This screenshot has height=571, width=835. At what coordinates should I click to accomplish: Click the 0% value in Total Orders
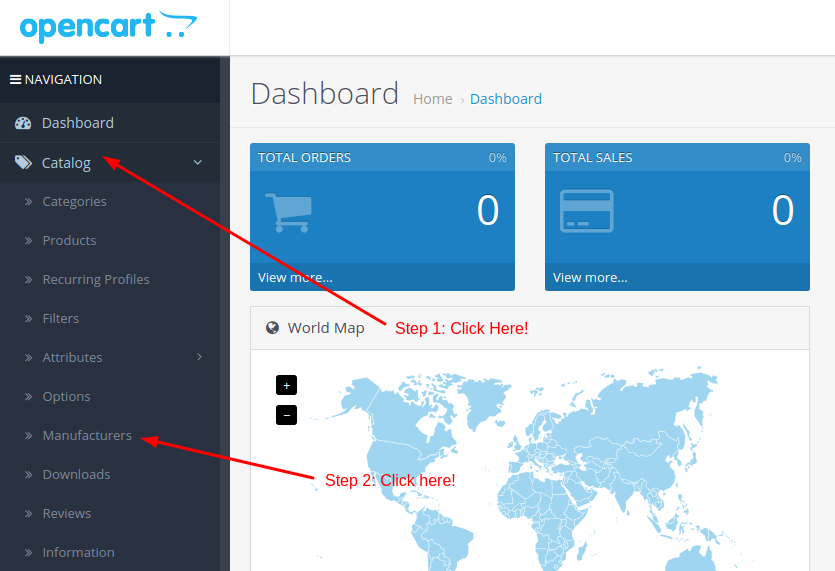tap(497, 158)
